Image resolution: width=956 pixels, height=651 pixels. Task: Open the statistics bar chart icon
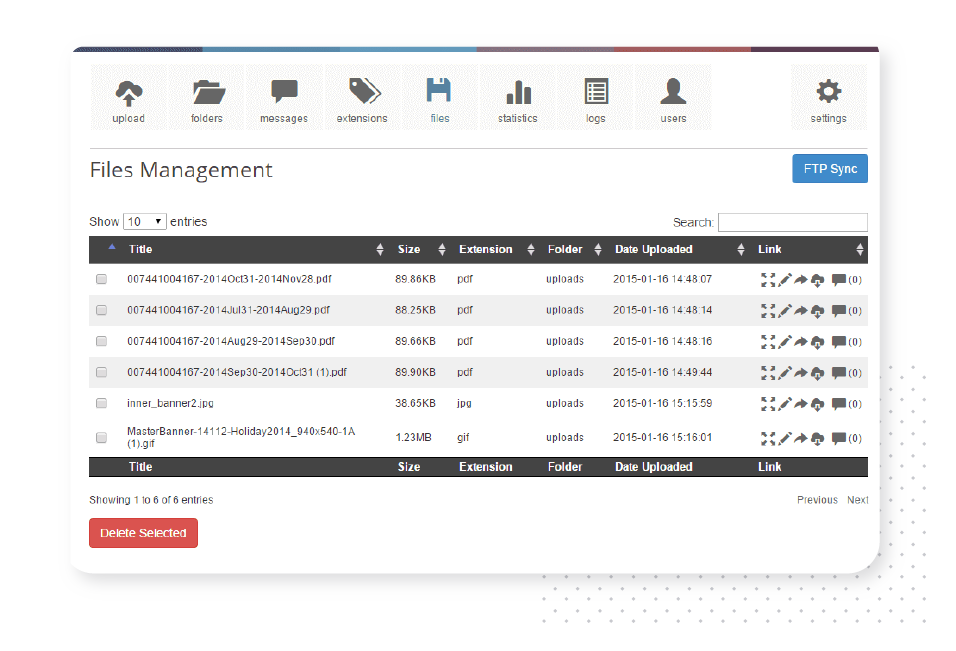pyautogui.click(x=518, y=93)
